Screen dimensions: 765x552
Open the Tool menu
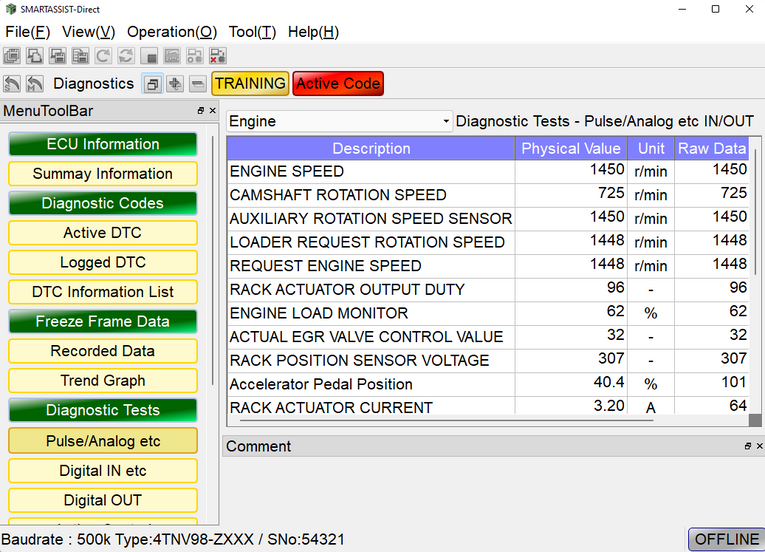[x=252, y=31]
